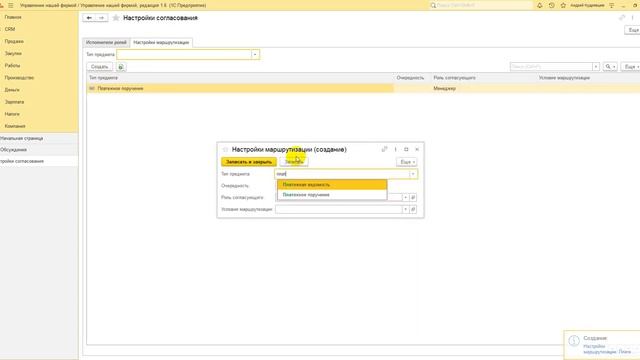Click the green copy icon next to Создать
This screenshot has height=360, width=640.
click(x=121, y=67)
